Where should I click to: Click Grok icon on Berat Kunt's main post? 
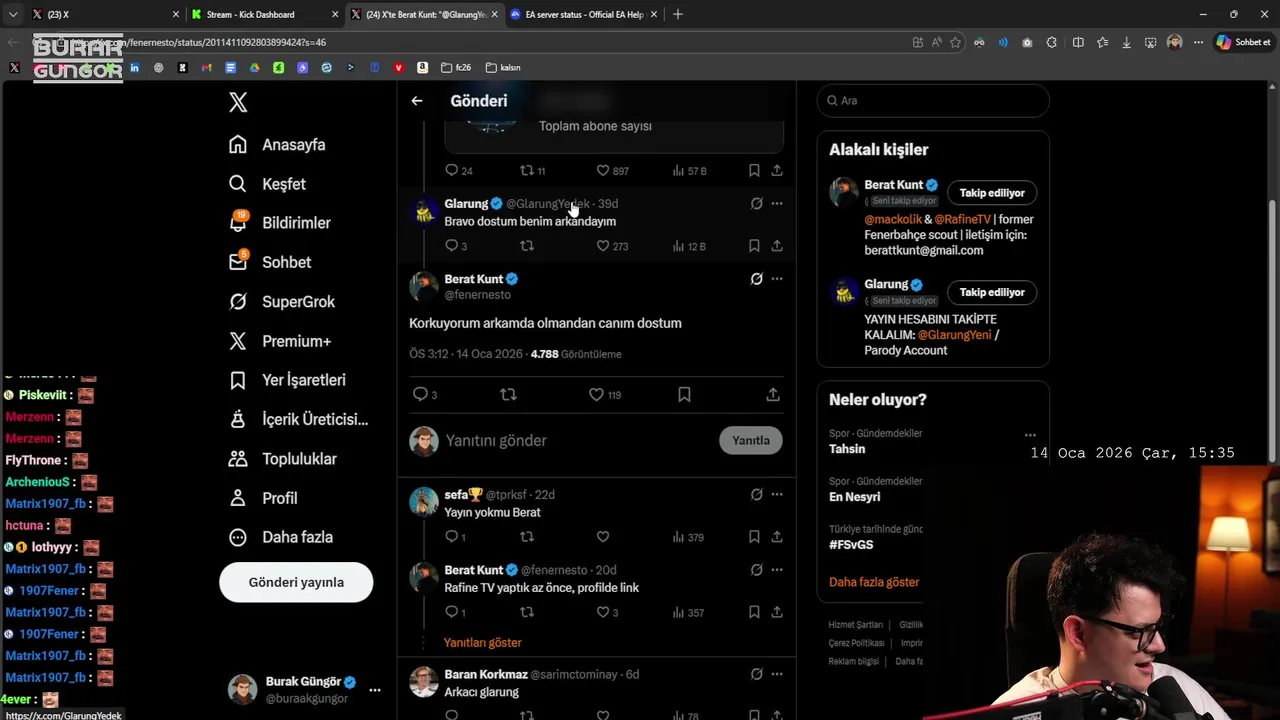click(757, 279)
